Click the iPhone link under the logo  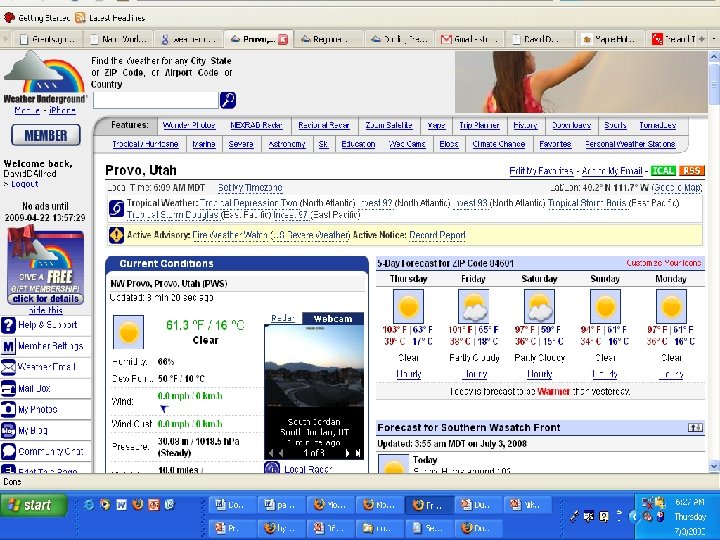[62, 111]
